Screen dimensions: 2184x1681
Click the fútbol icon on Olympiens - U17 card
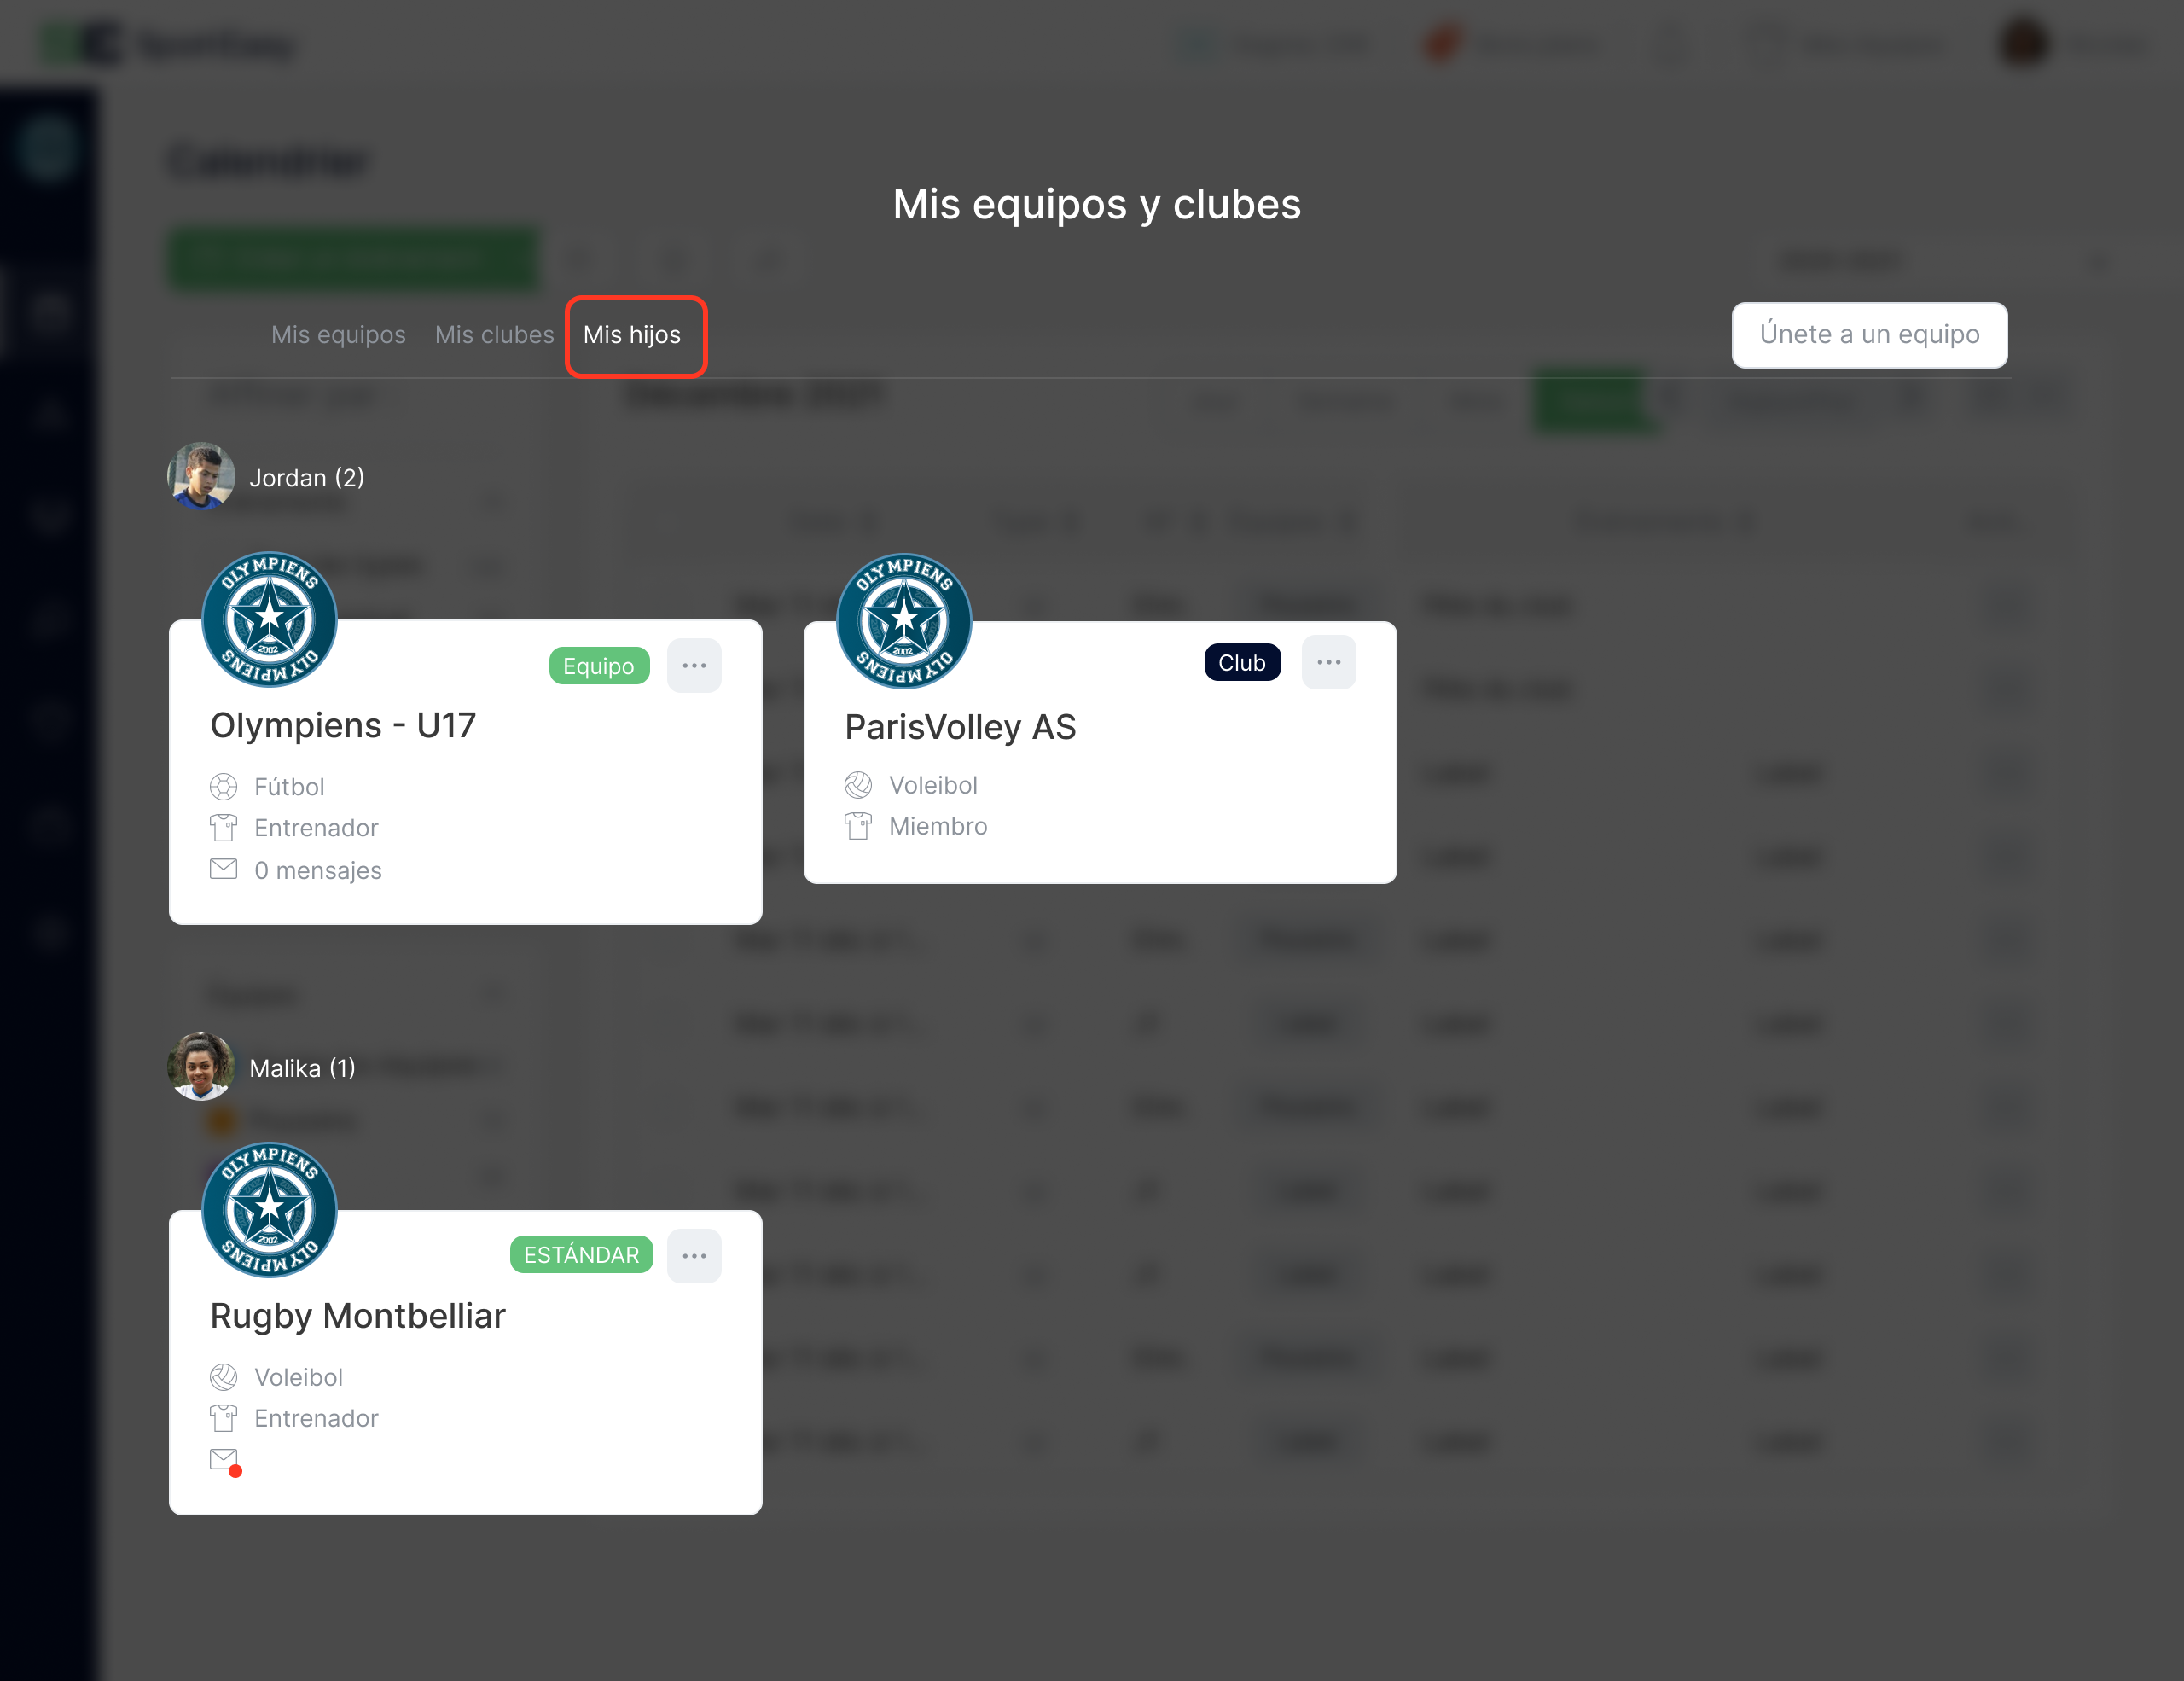(x=224, y=786)
